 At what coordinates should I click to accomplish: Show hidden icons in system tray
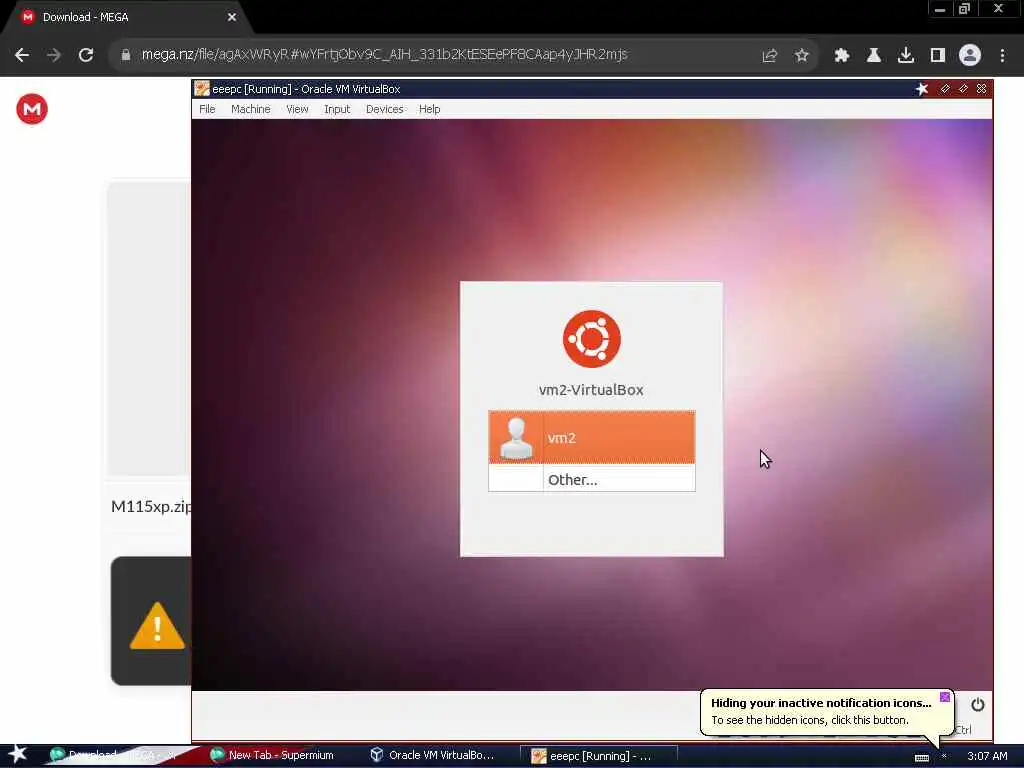944,756
